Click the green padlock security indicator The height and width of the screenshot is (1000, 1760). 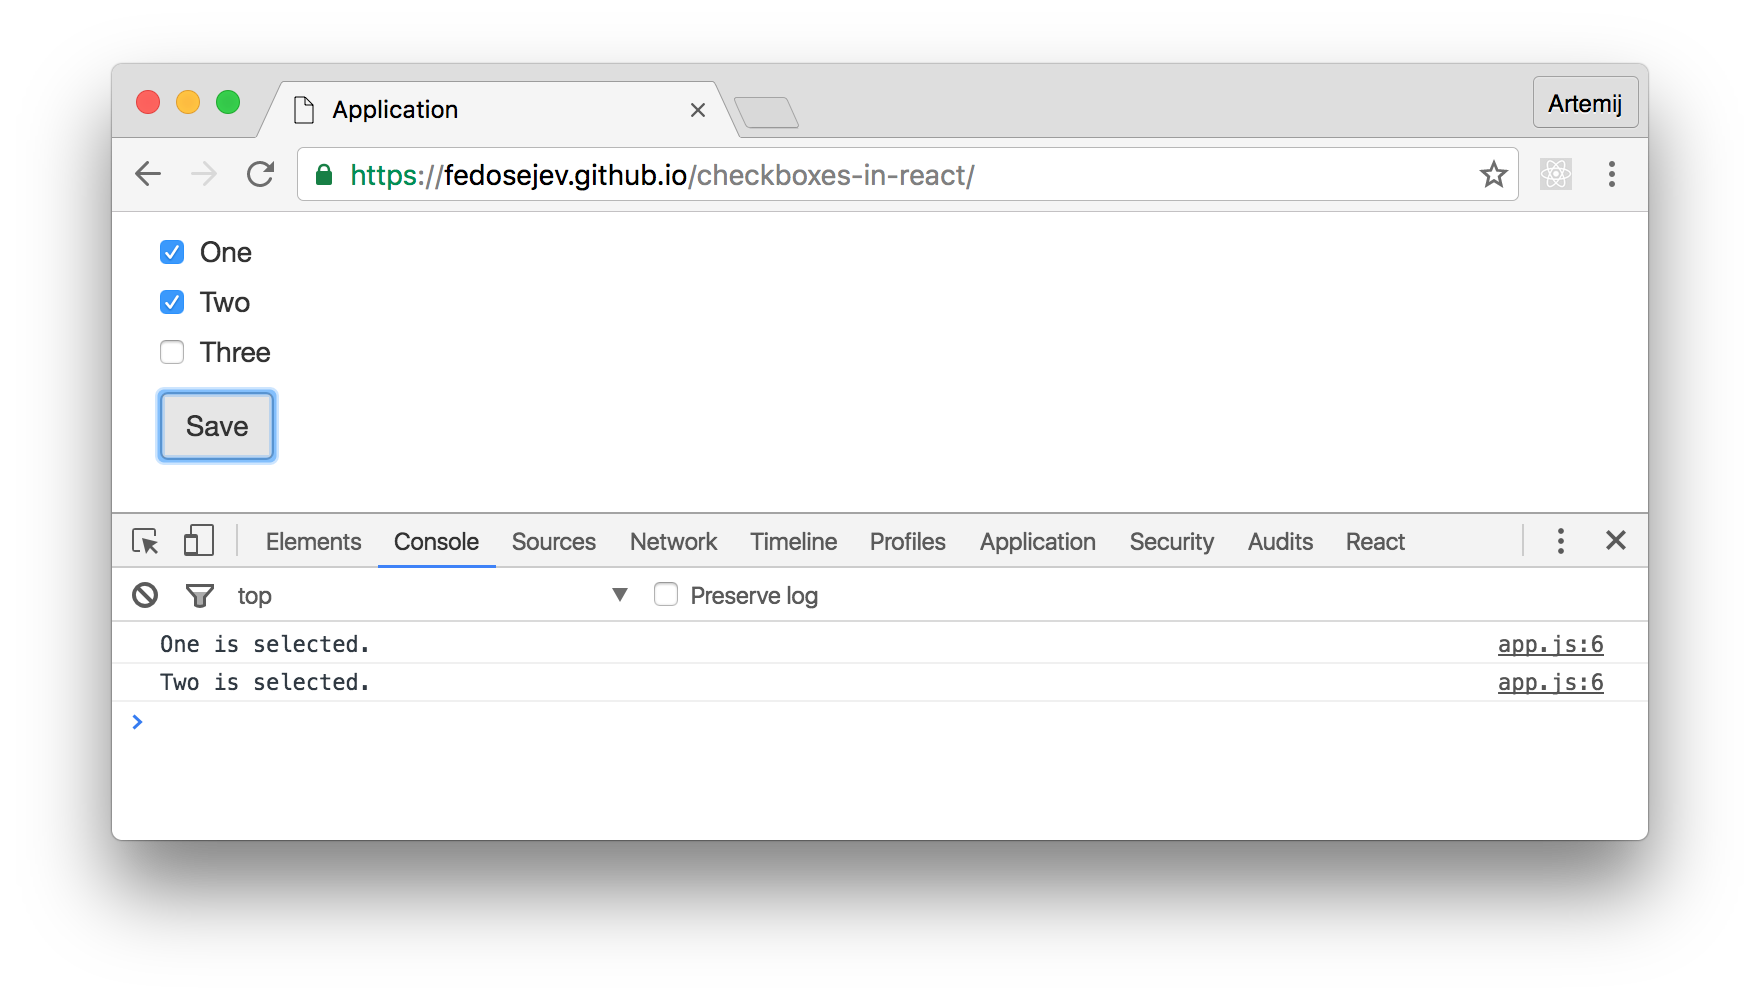pyautogui.click(x=323, y=174)
